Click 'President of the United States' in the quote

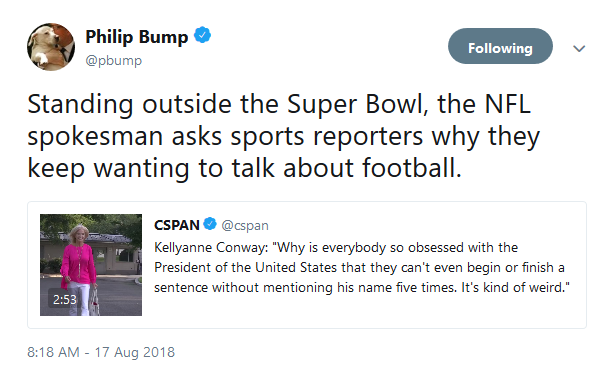(246, 267)
